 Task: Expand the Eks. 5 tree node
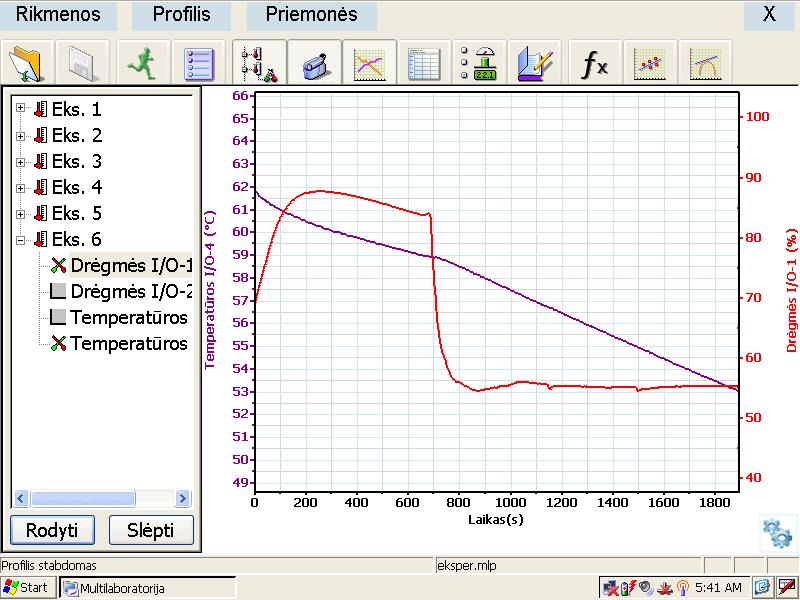[x=20, y=214]
